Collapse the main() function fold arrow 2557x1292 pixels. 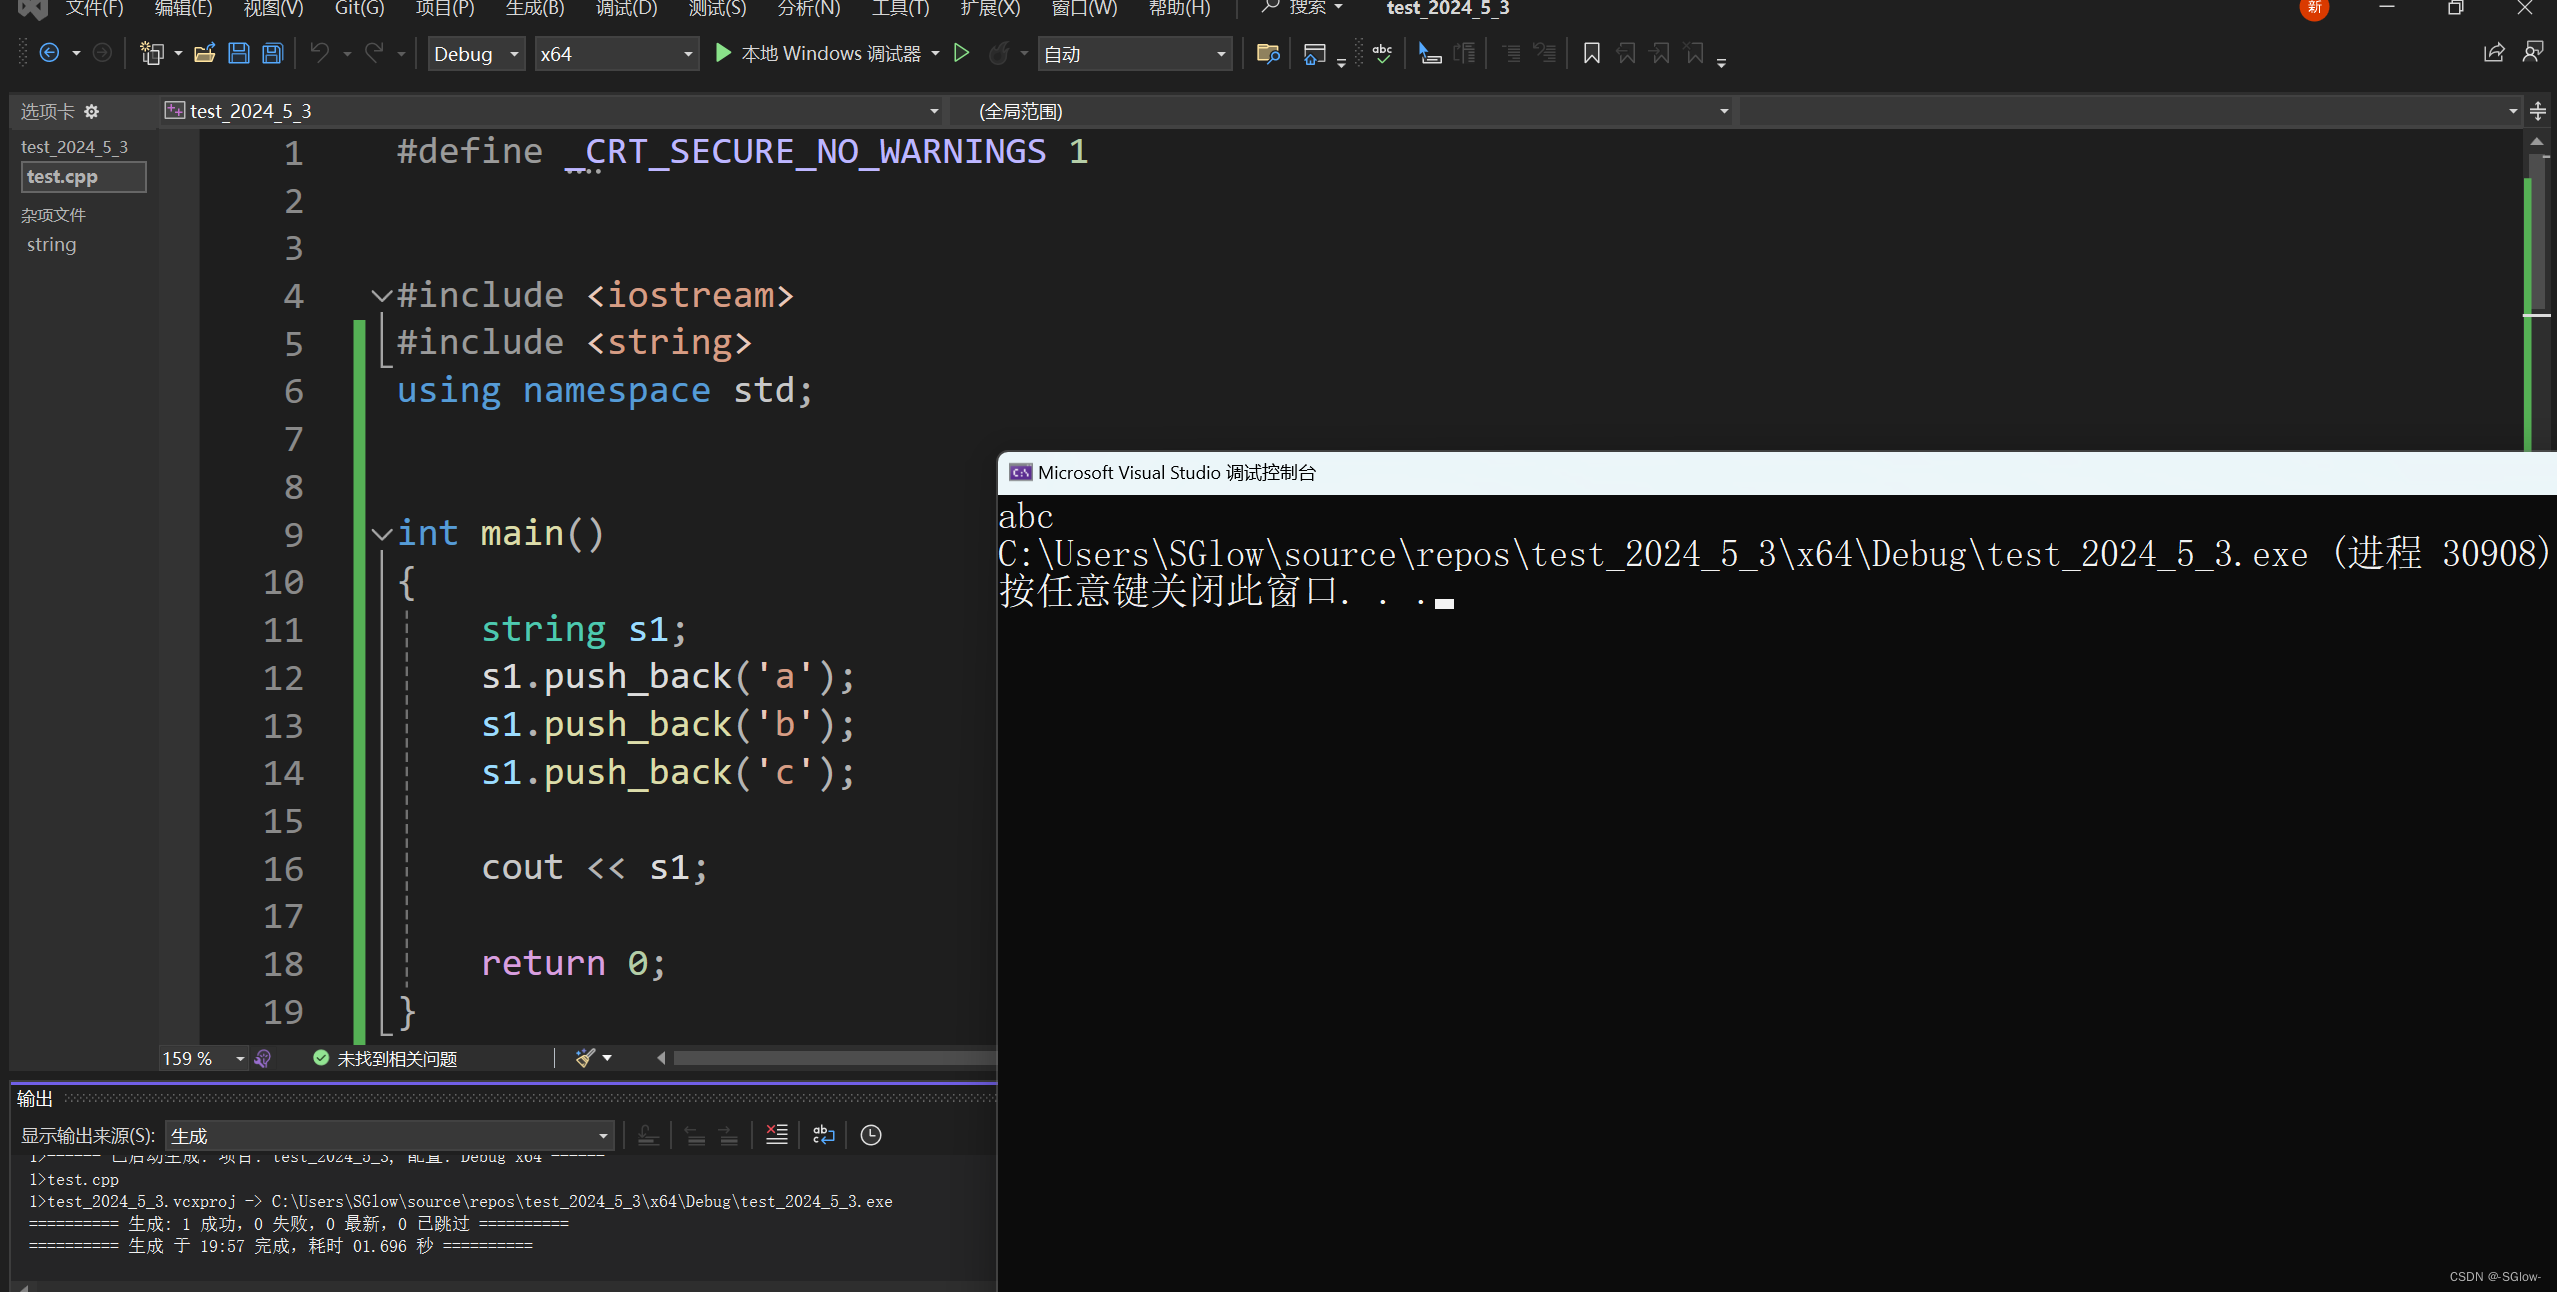click(x=381, y=534)
